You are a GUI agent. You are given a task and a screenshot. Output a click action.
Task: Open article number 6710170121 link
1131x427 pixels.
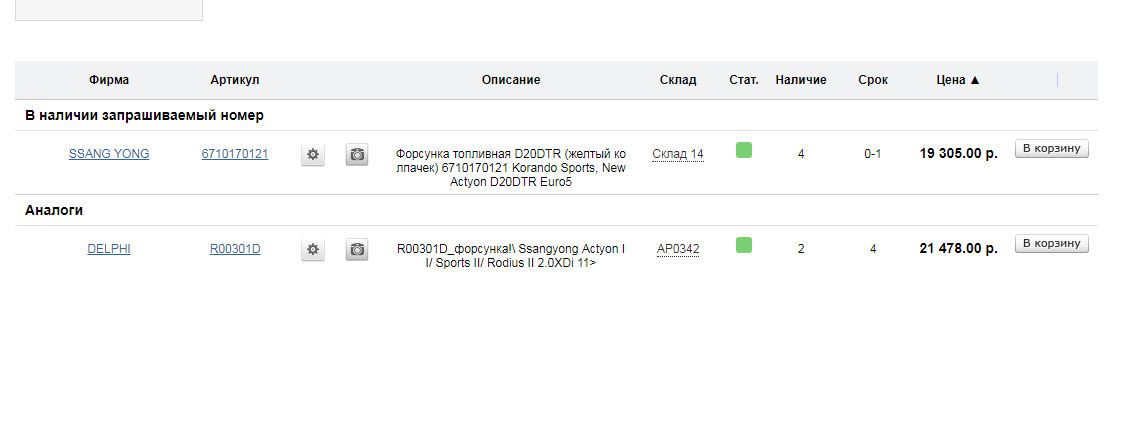coord(235,154)
